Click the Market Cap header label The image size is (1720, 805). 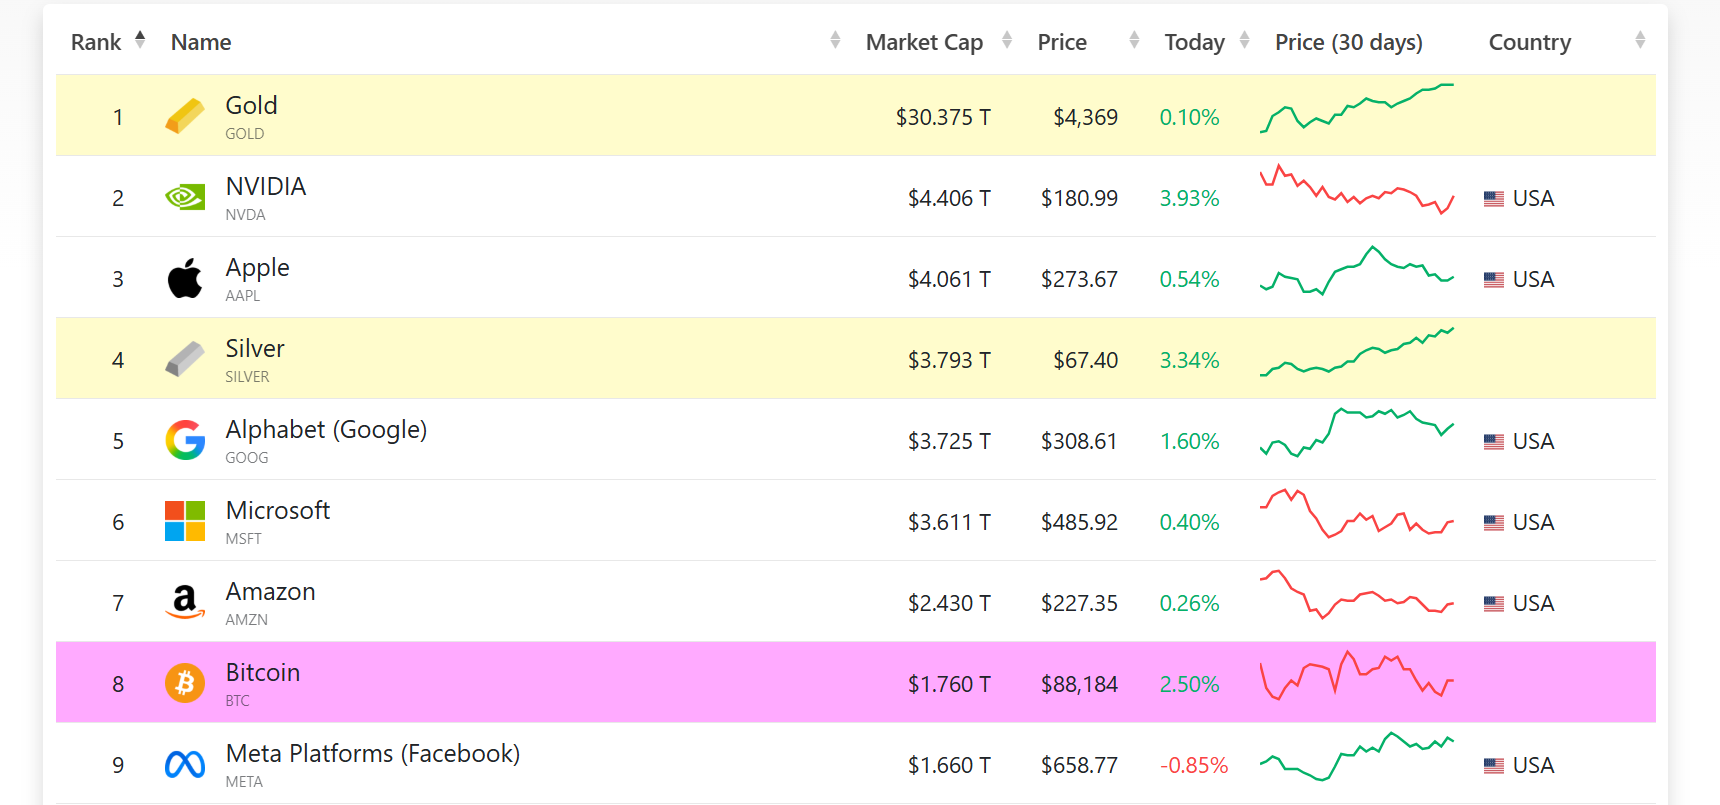tap(924, 42)
